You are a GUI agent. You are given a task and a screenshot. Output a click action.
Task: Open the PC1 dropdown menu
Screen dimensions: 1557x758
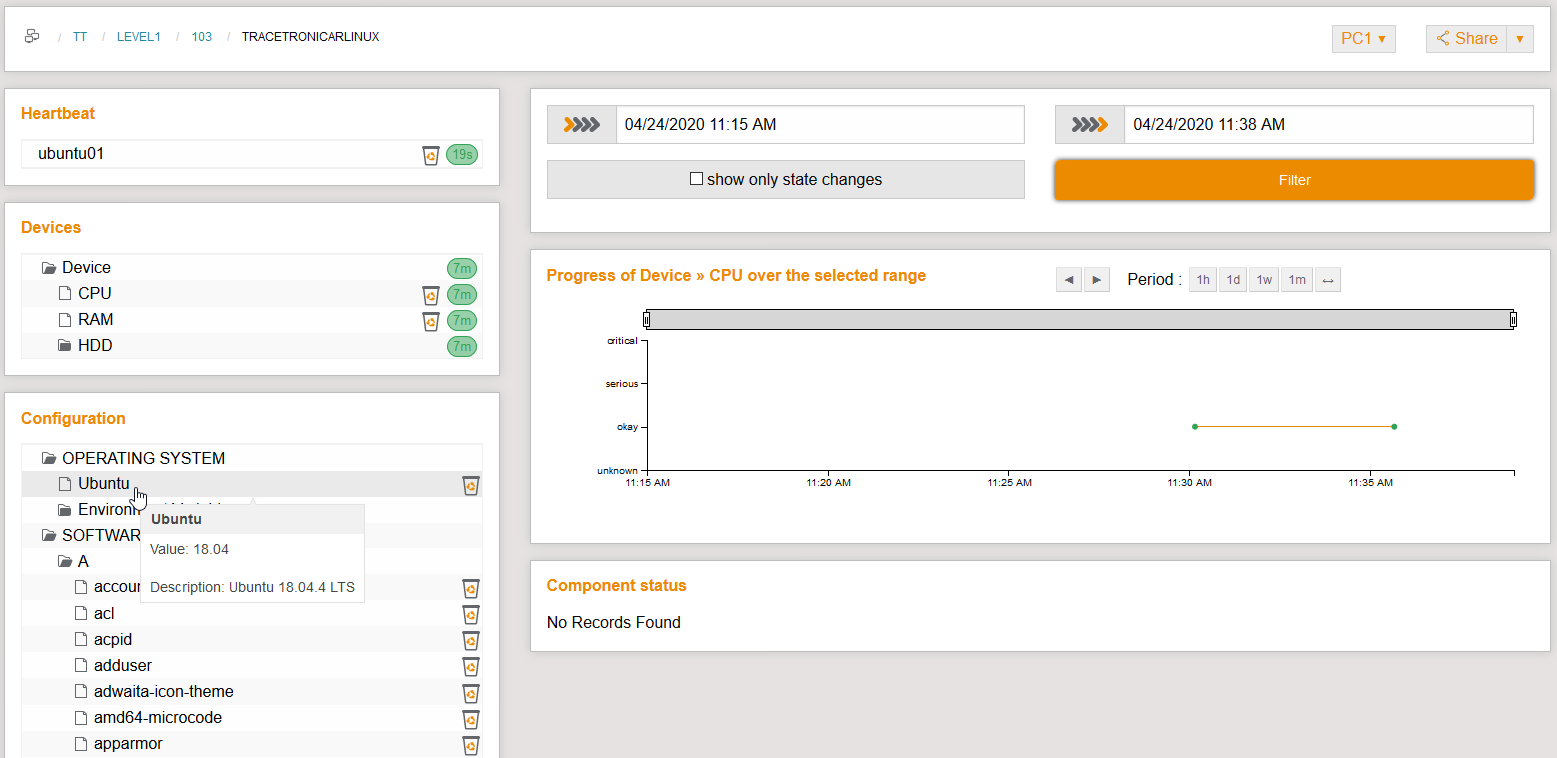(x=1363, y=39)
